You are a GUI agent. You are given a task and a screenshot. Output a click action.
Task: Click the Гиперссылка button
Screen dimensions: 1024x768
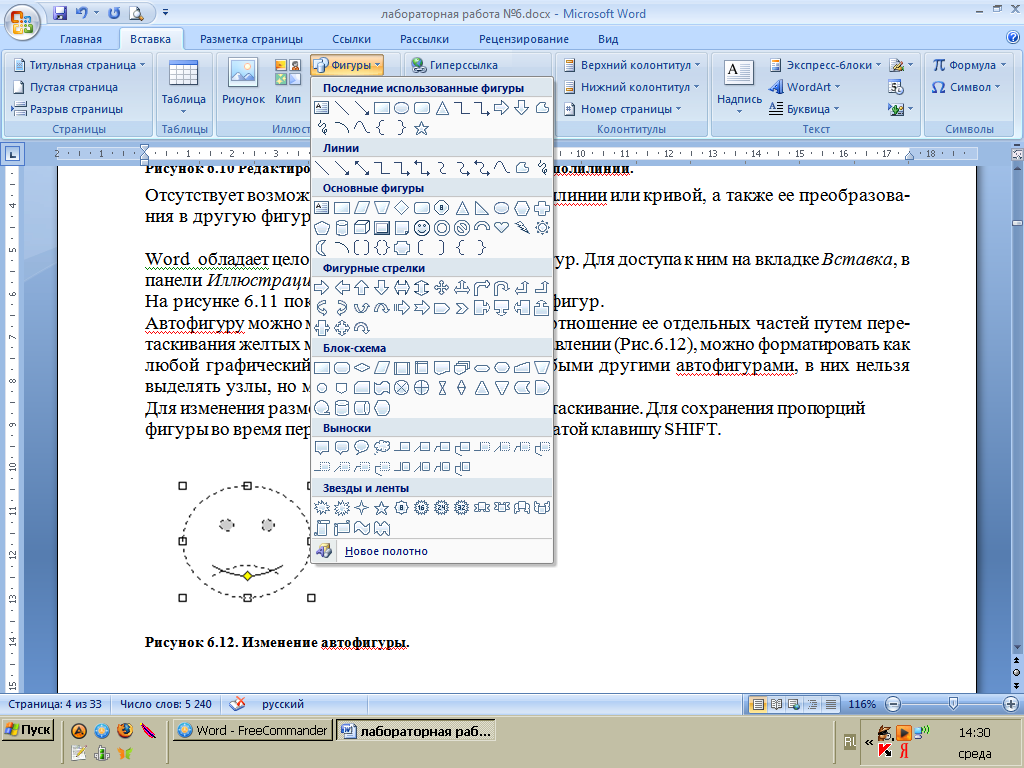click(x=455, y=65)
